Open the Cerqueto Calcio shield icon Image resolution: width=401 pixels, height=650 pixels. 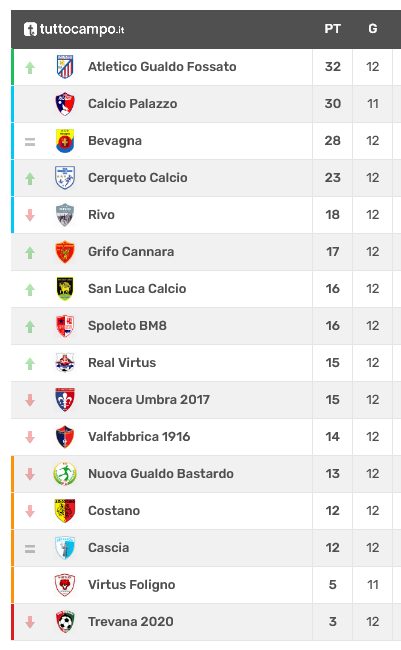(x=65, y=178)
